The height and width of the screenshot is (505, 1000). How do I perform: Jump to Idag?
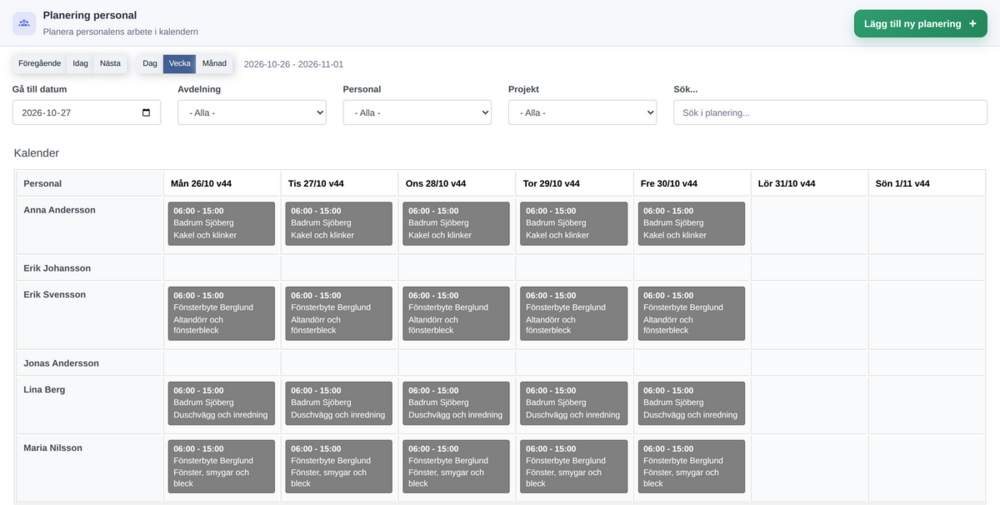tap(80, 64)
